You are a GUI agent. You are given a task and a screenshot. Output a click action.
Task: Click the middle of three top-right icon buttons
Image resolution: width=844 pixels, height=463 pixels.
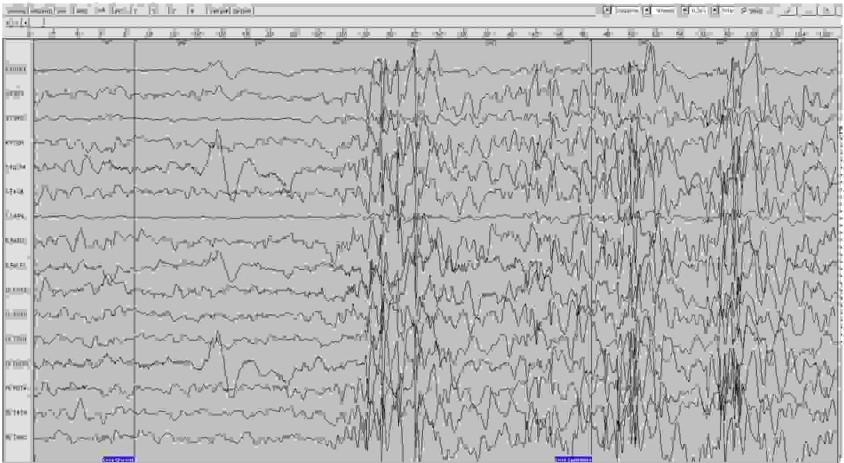(x=809, y=9)
